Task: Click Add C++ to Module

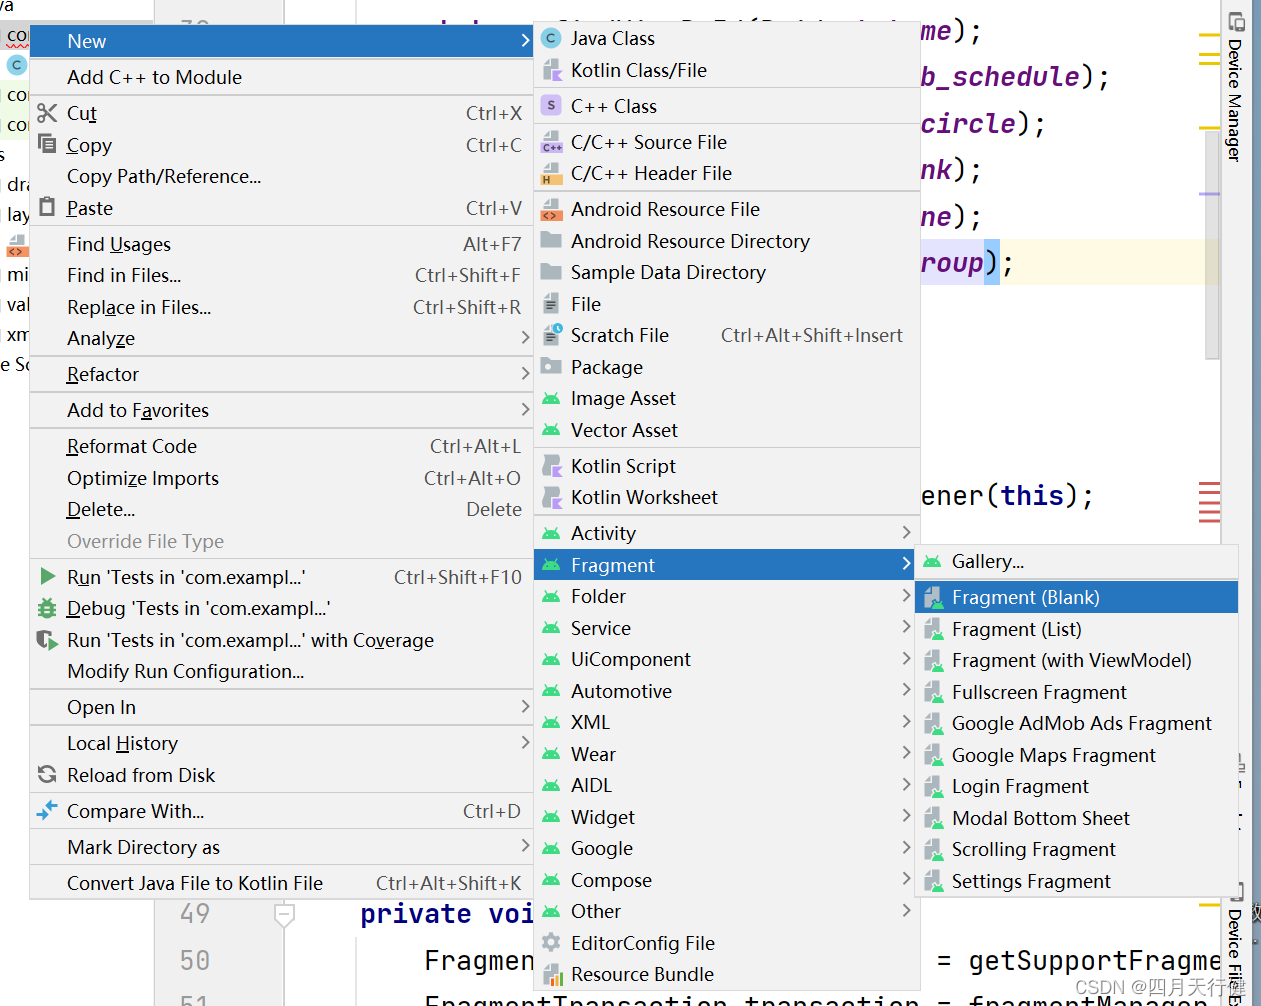Action: click(281, 77)
